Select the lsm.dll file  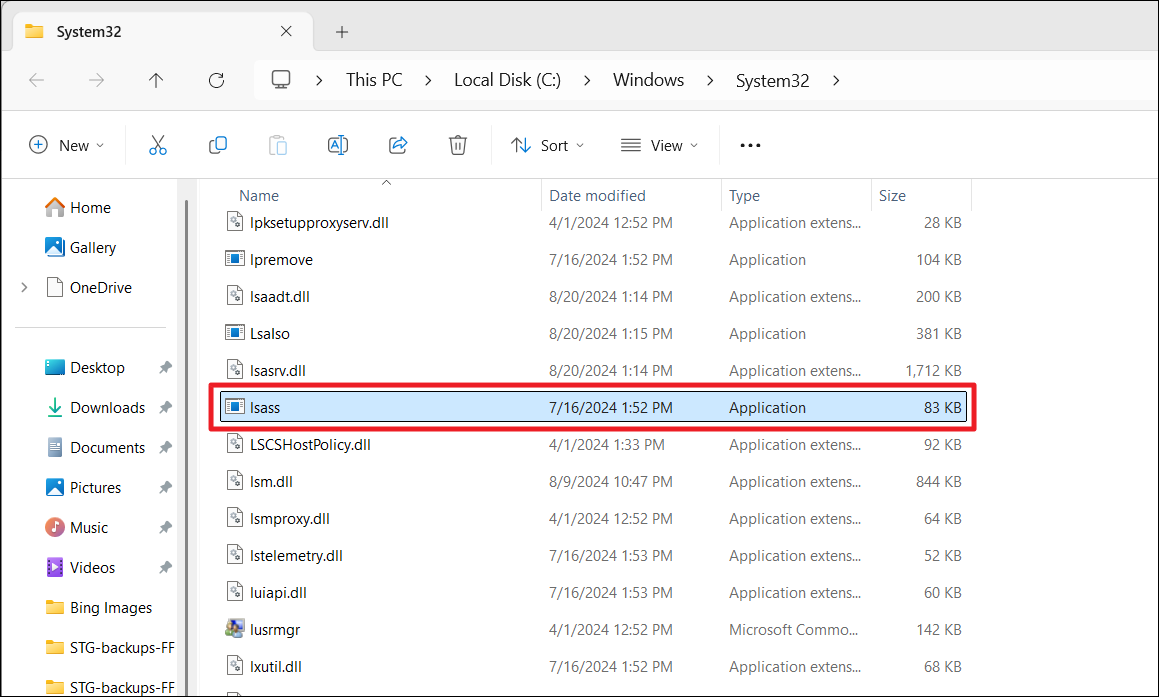tap(271, 482)
